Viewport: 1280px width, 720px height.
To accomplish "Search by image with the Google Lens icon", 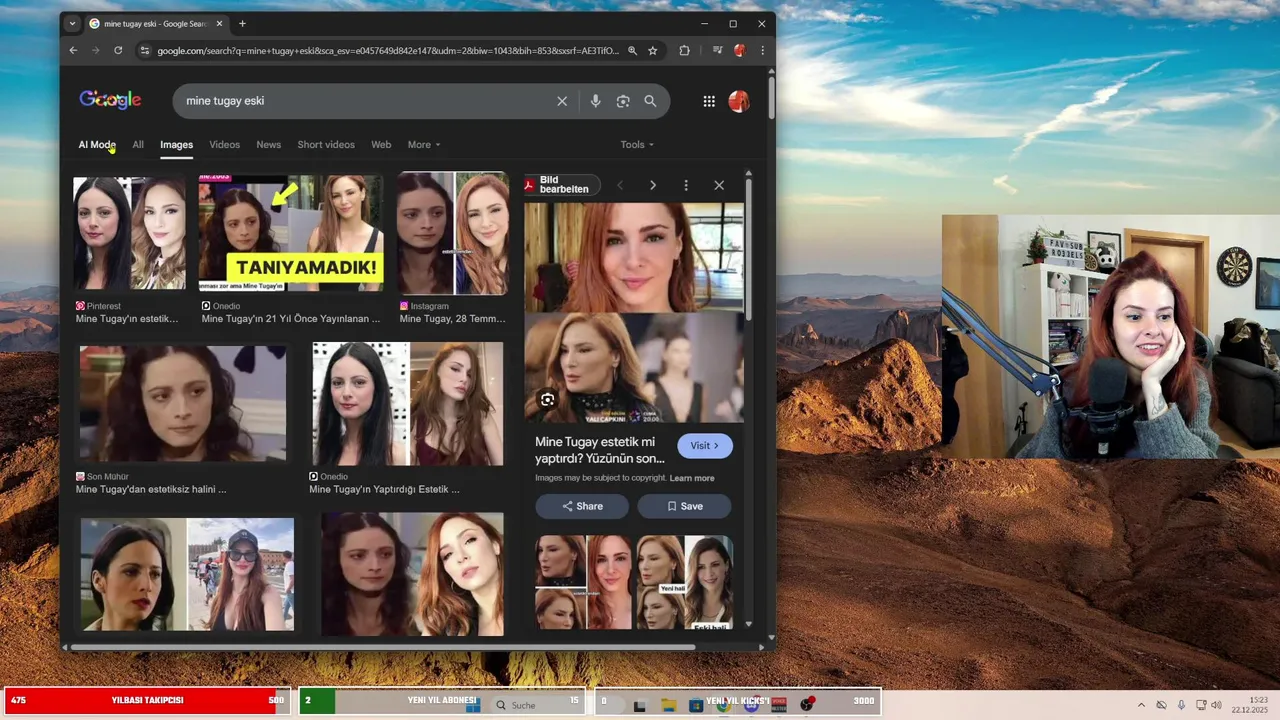I will (623, 101).
